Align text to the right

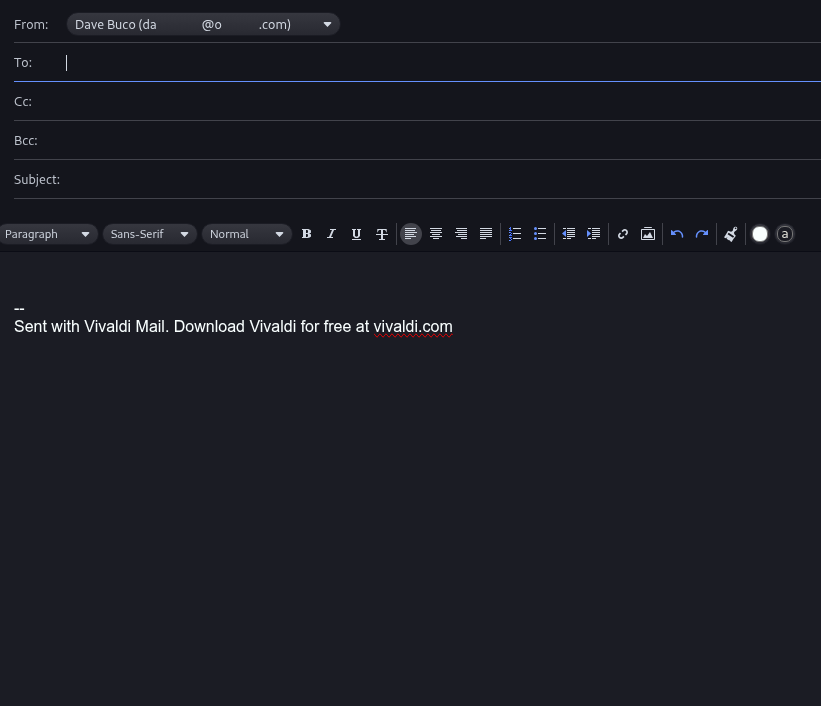click(x=461, y=234)
